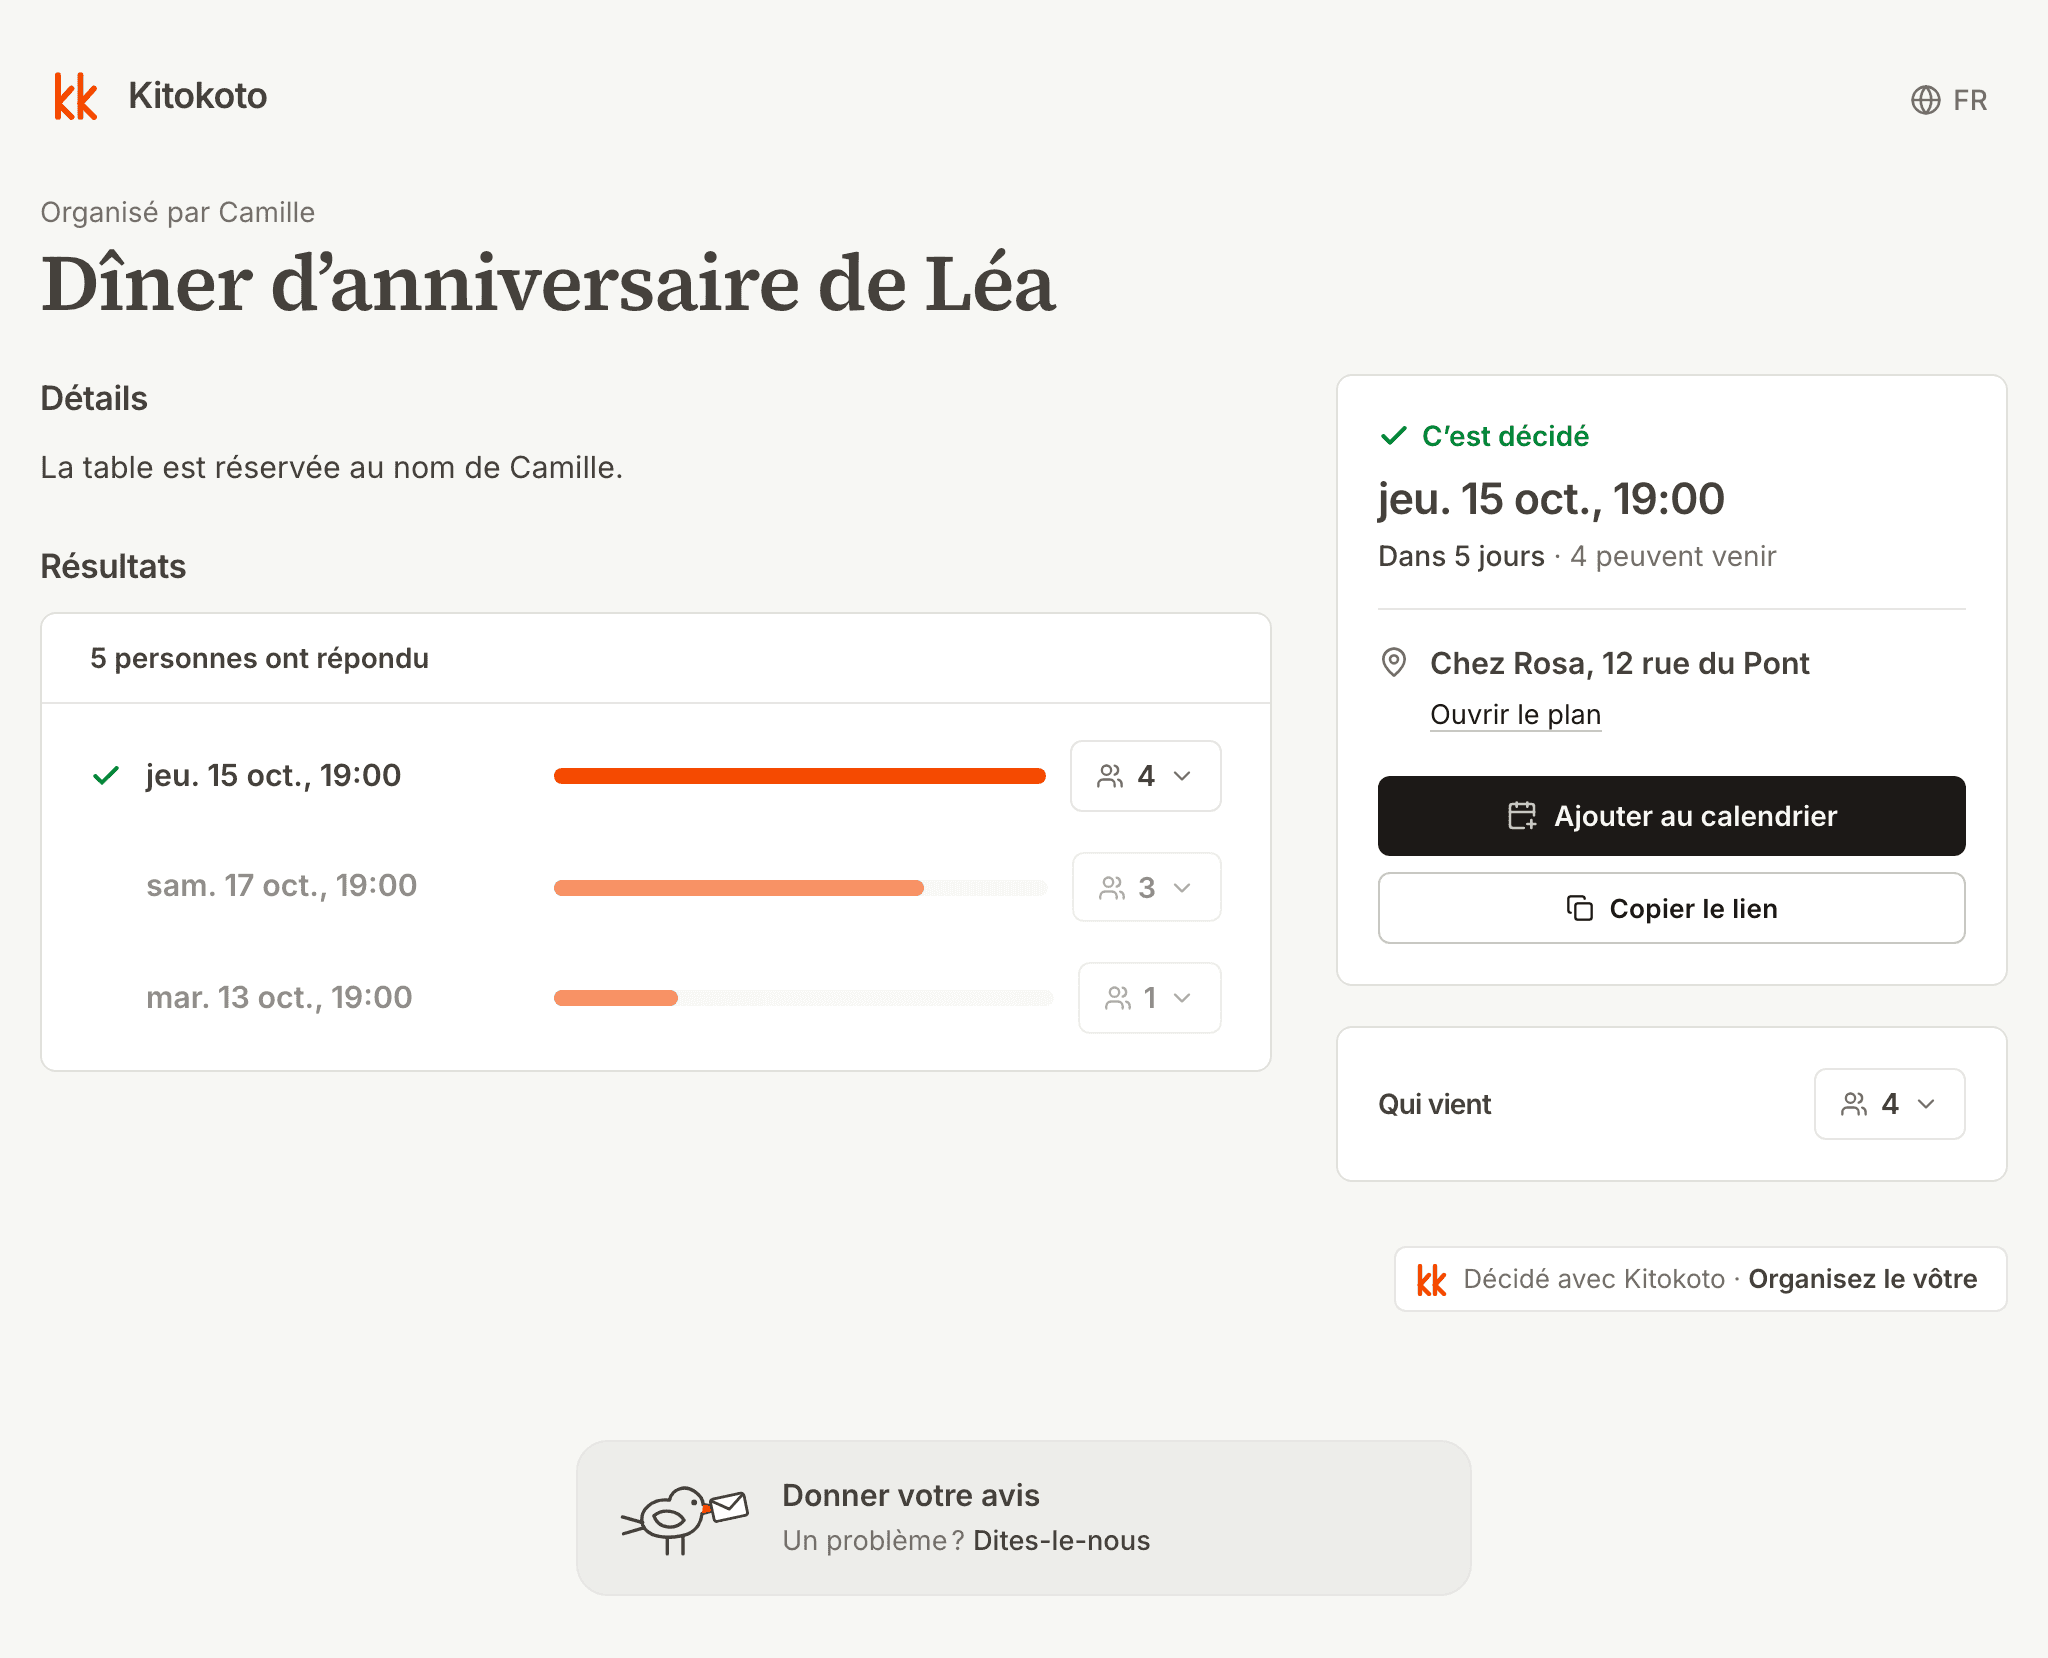
Task: Click the map pin icon beside Chez Rosa
Action: [1393, 662]
